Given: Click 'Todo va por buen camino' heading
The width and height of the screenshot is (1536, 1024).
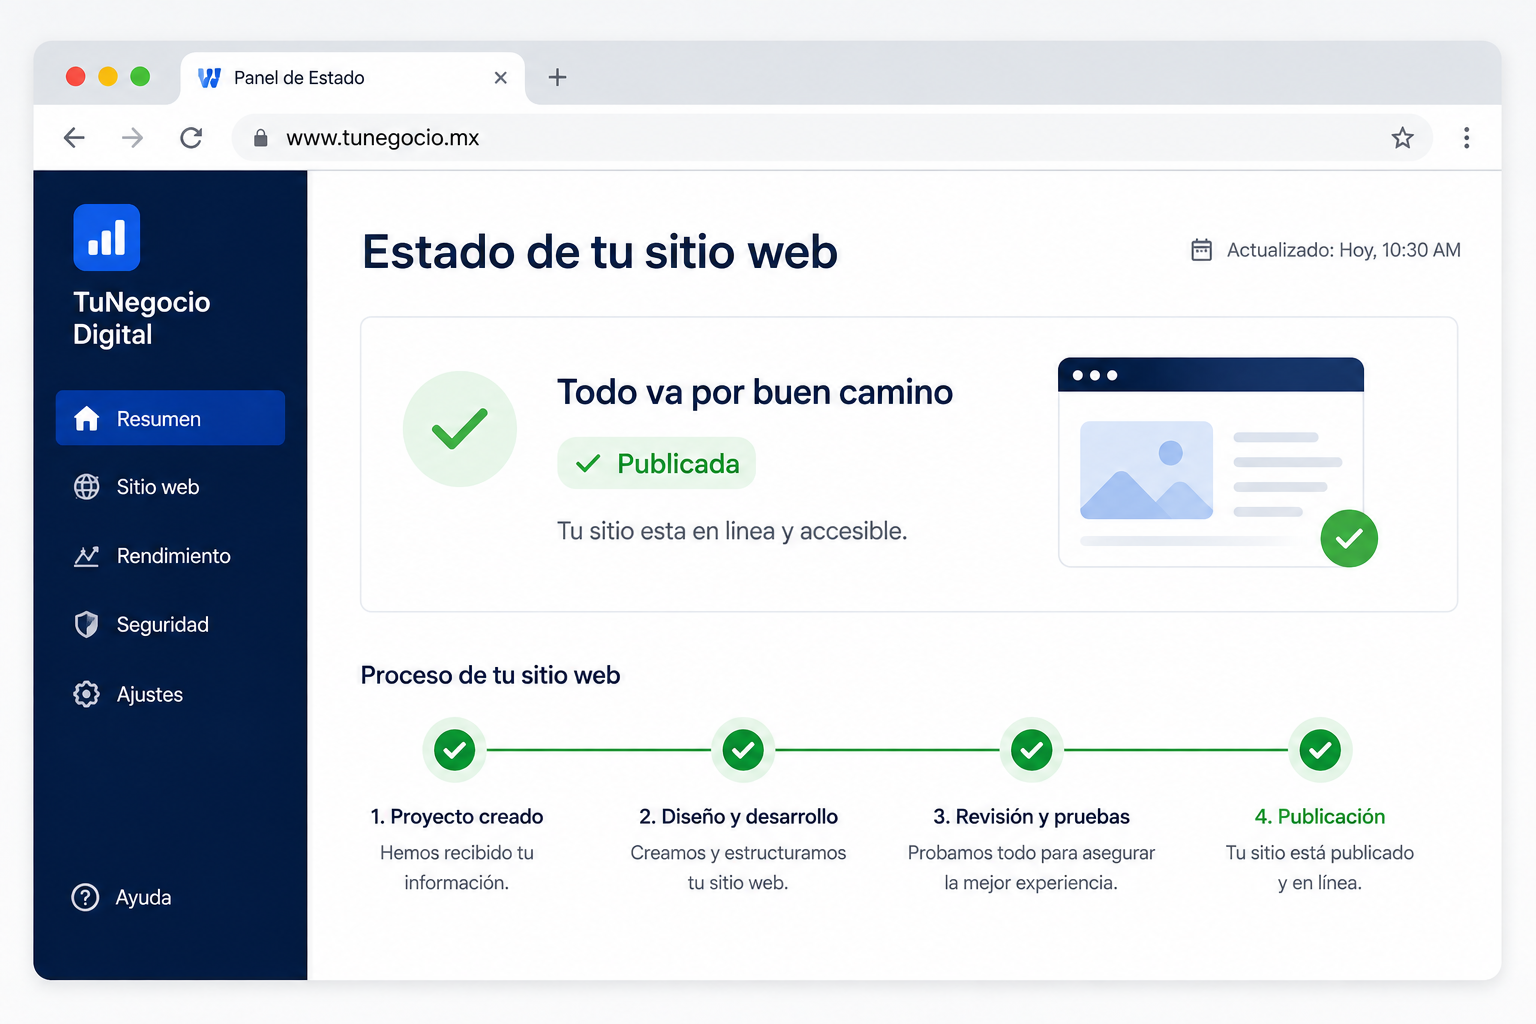Looking at the screenshot, I should 755,392.
